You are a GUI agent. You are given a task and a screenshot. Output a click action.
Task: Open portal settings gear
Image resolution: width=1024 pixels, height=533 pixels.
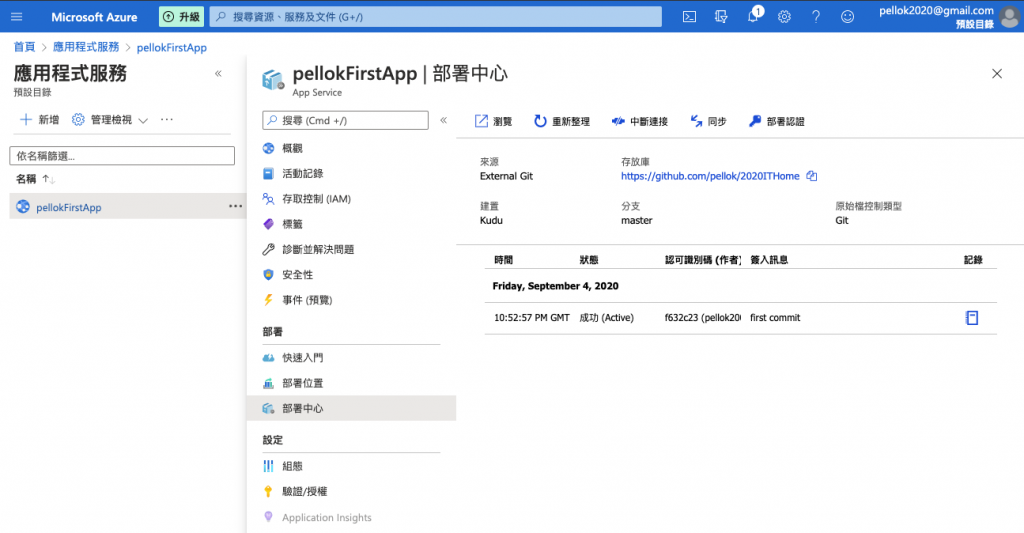coord(784,17)
